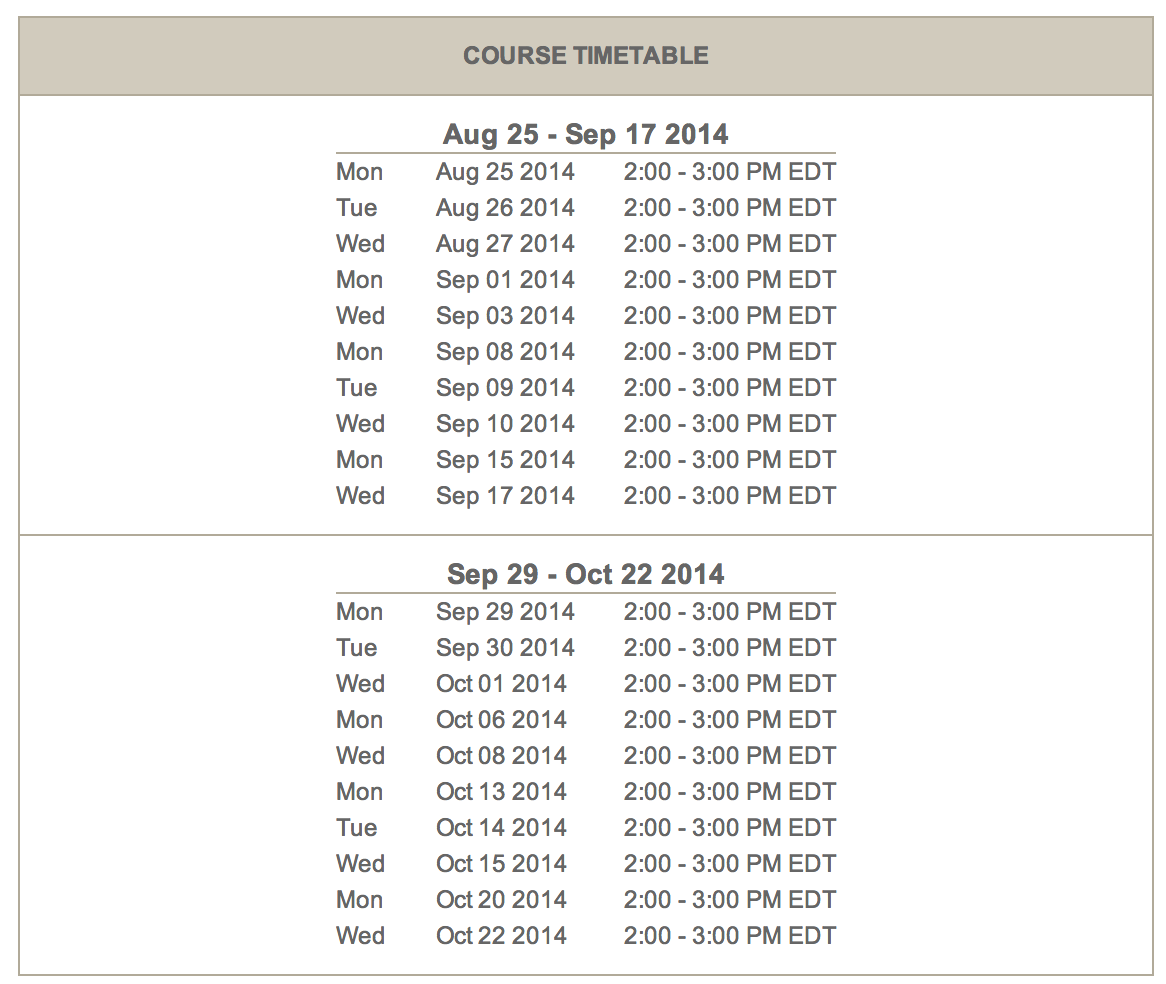The image size is (1166, 984).
Task: Pick the Sep 03 2014 session date
Action: [x=505, y=316]
